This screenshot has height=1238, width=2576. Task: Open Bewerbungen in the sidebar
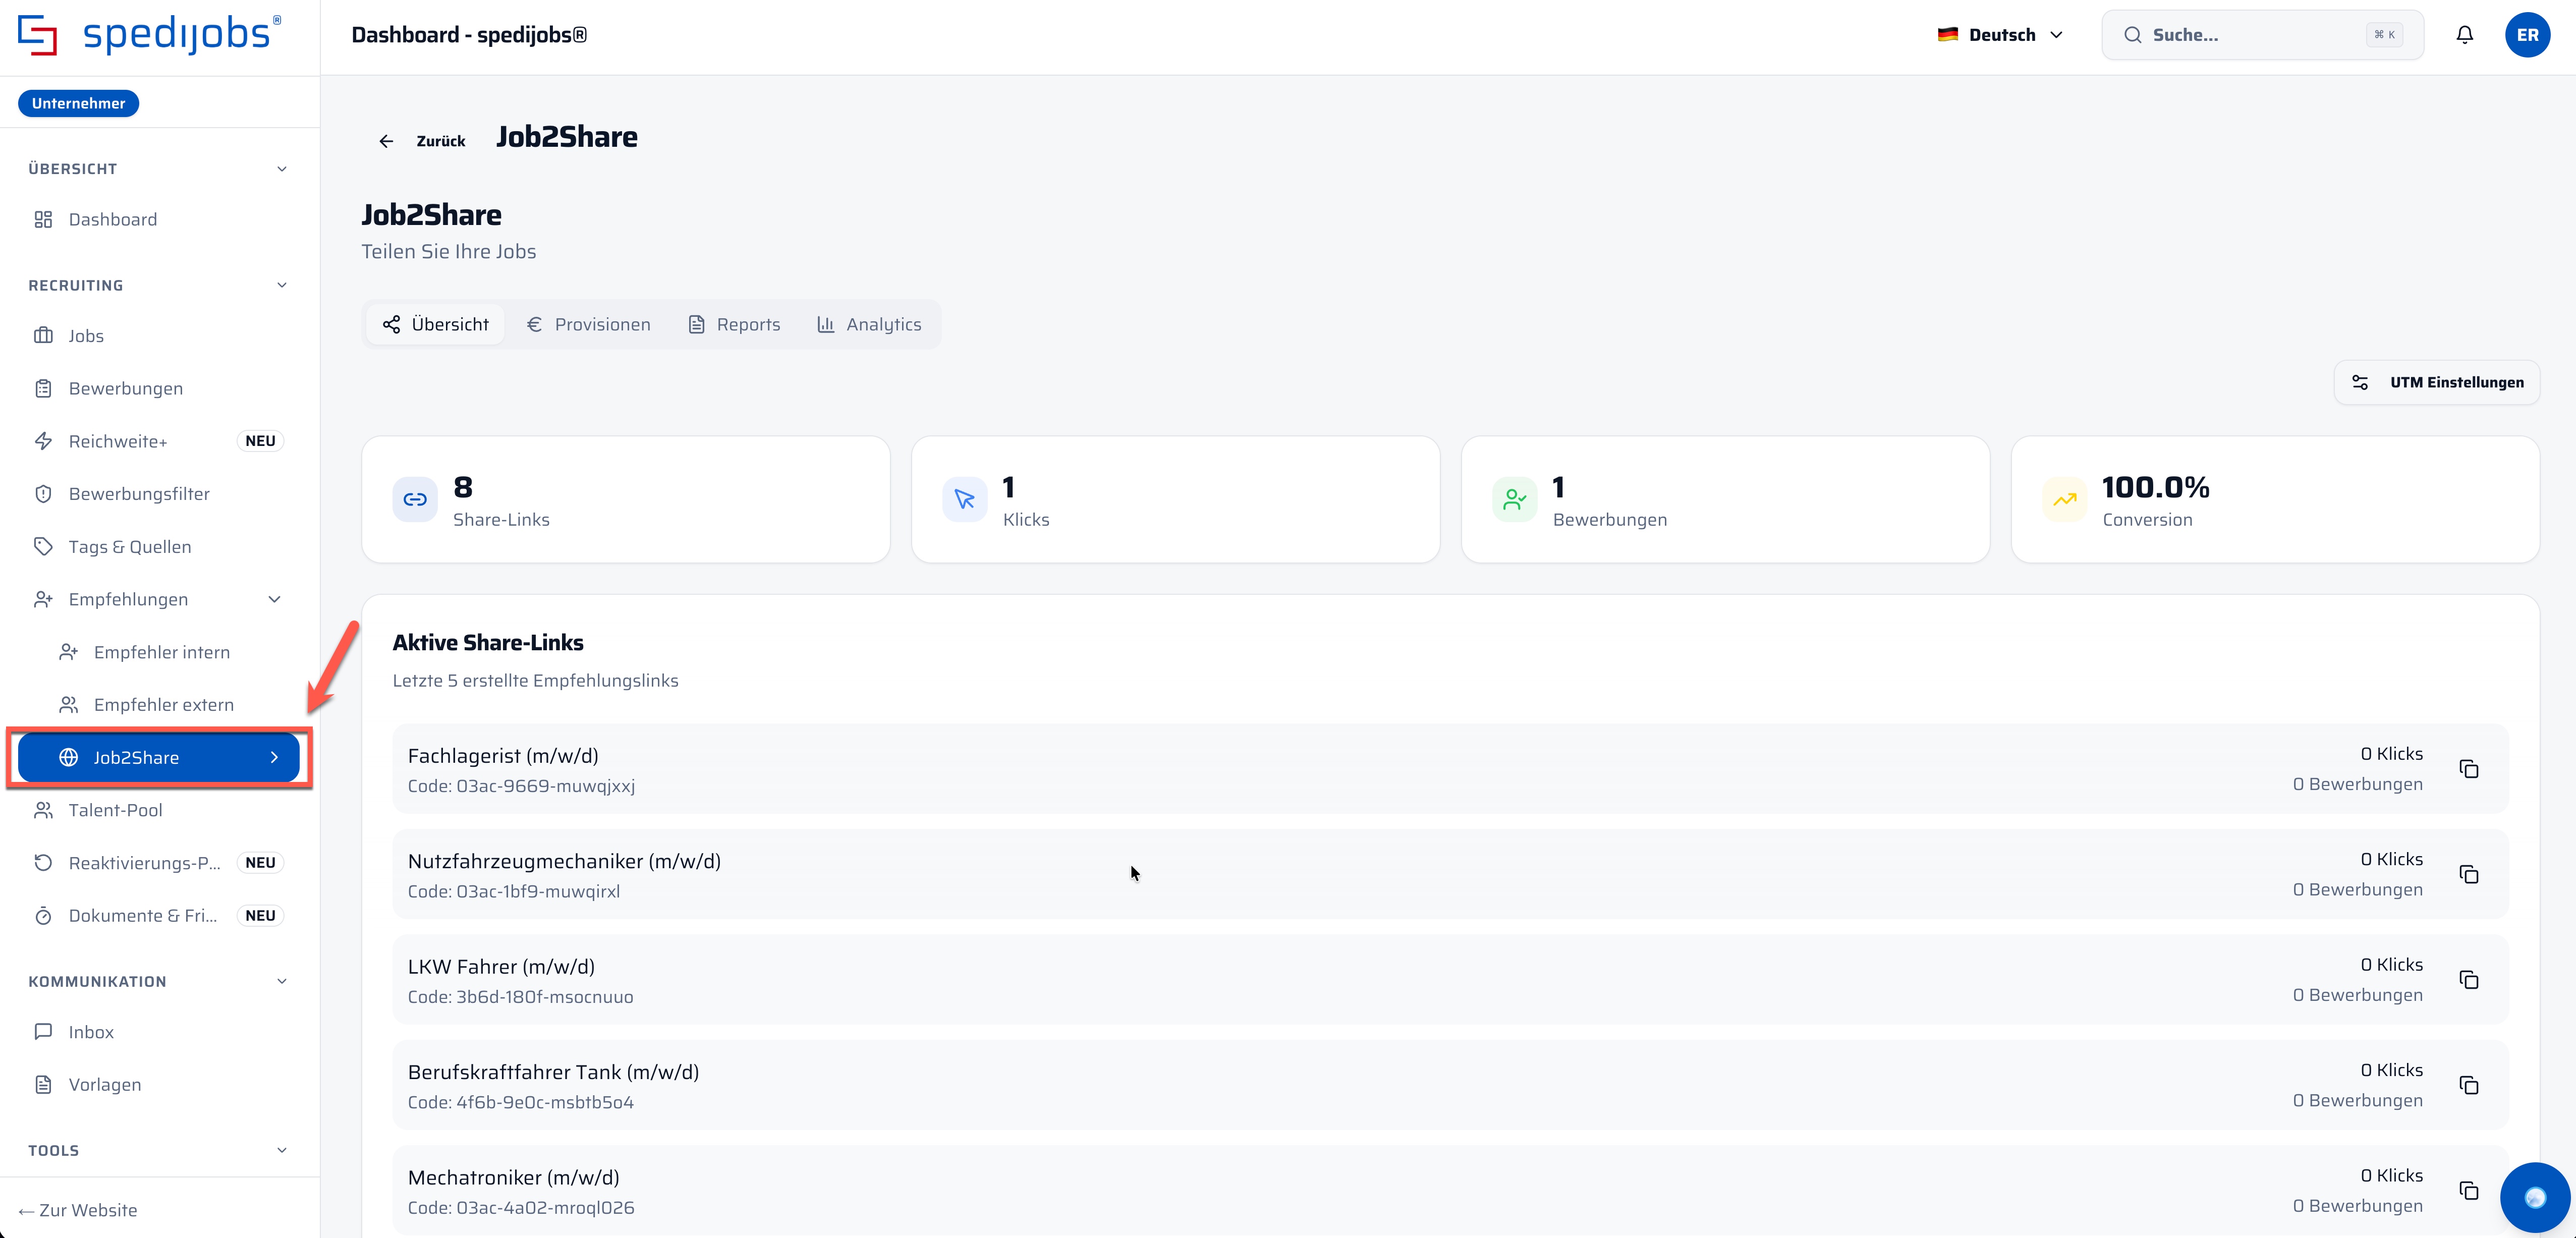click(x=159, y=388)
